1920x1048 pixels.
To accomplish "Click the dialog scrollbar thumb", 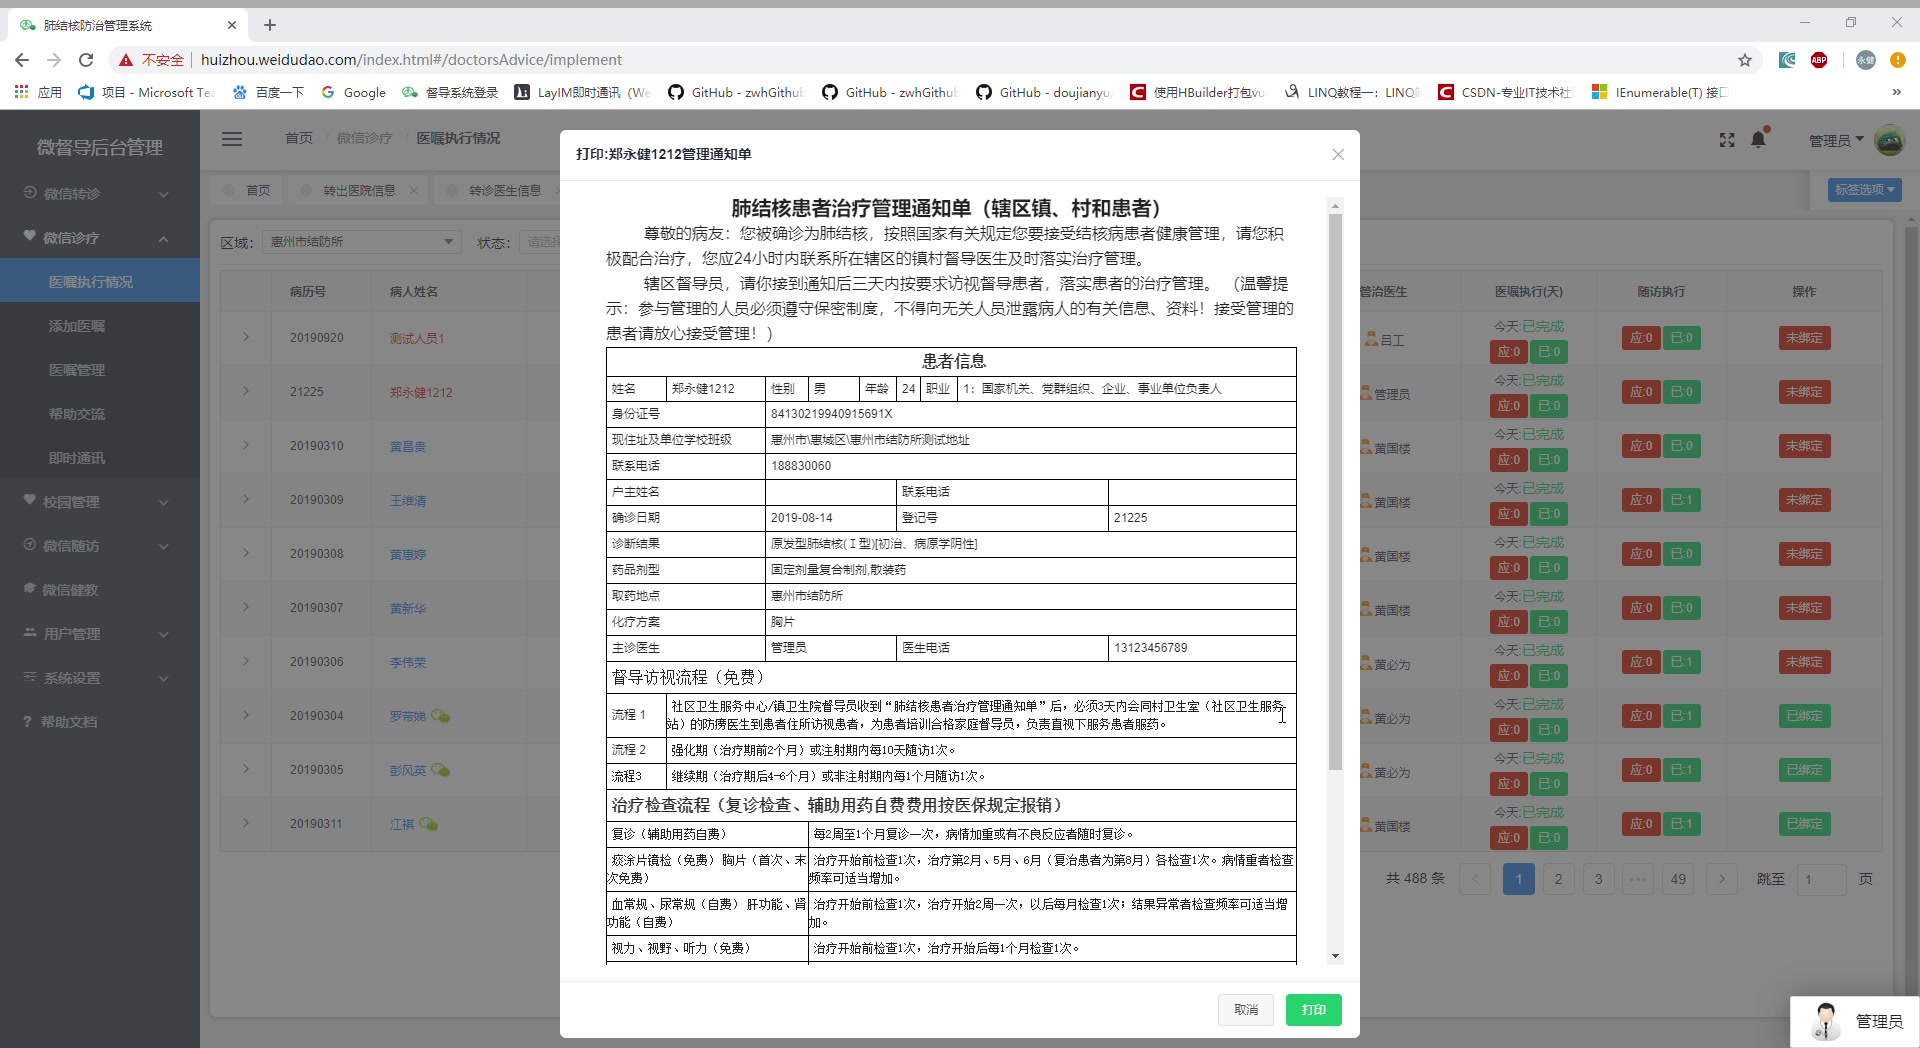I will [1335, 490].
